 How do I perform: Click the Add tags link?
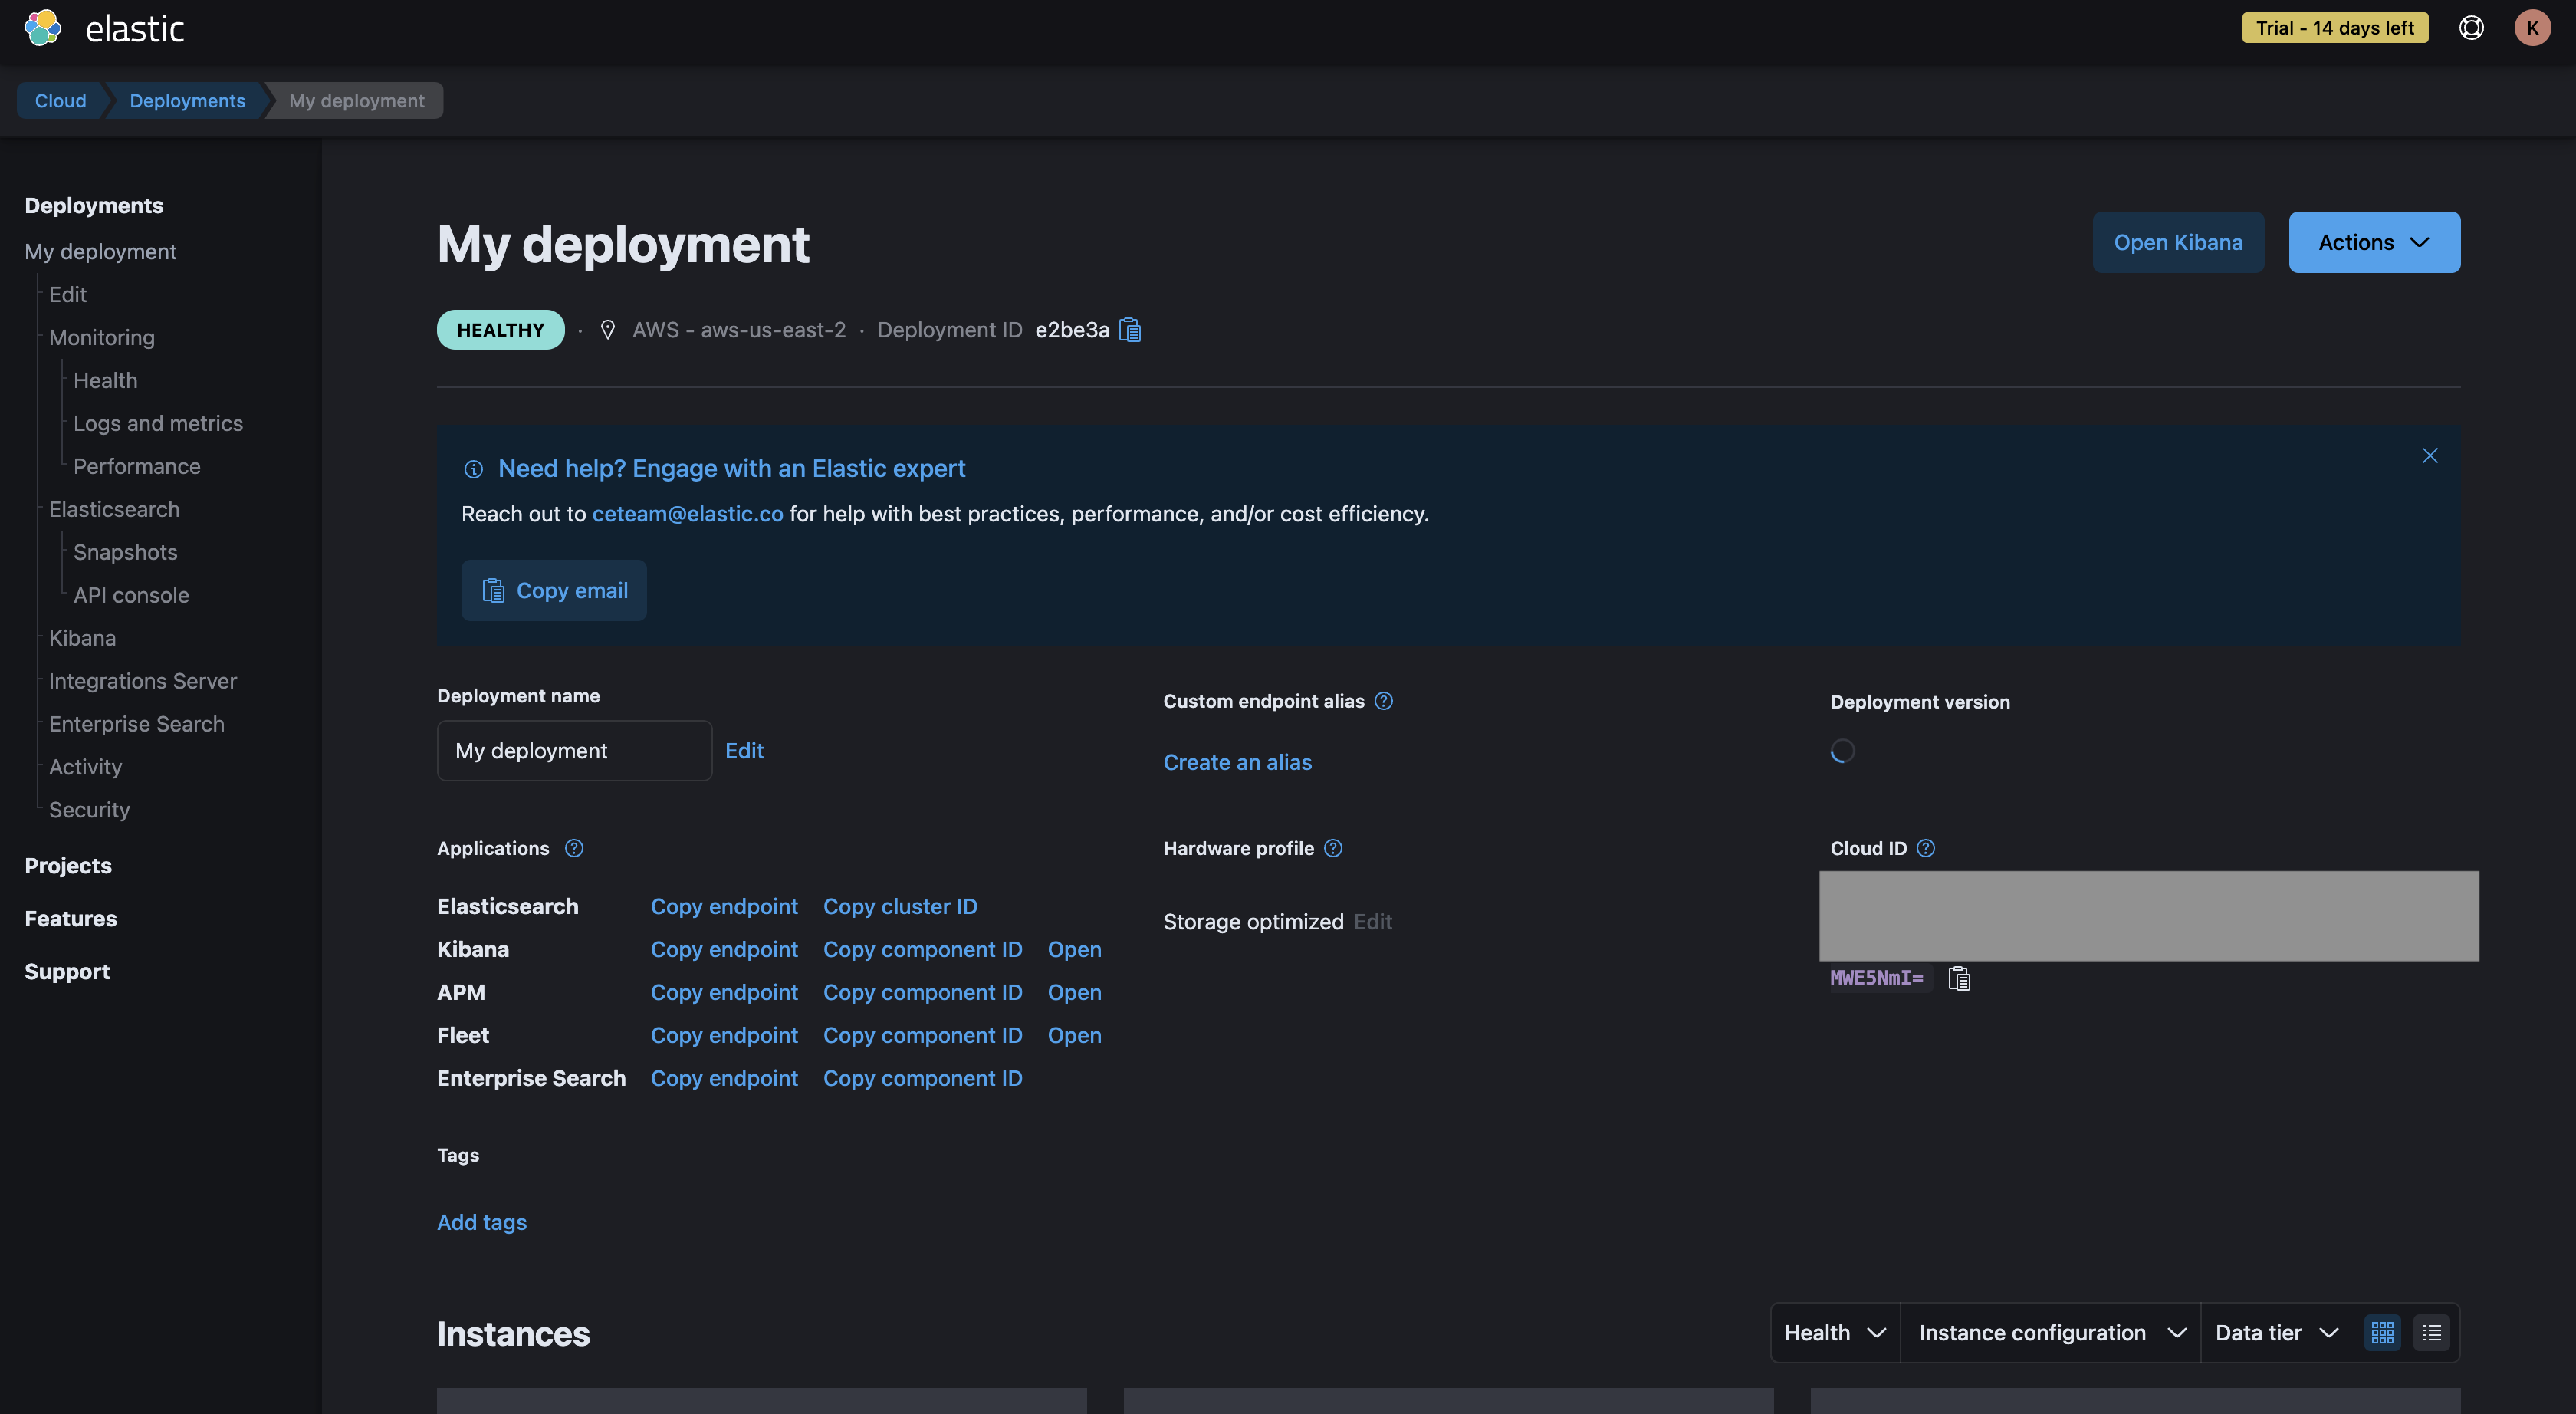coord(482,1223)
